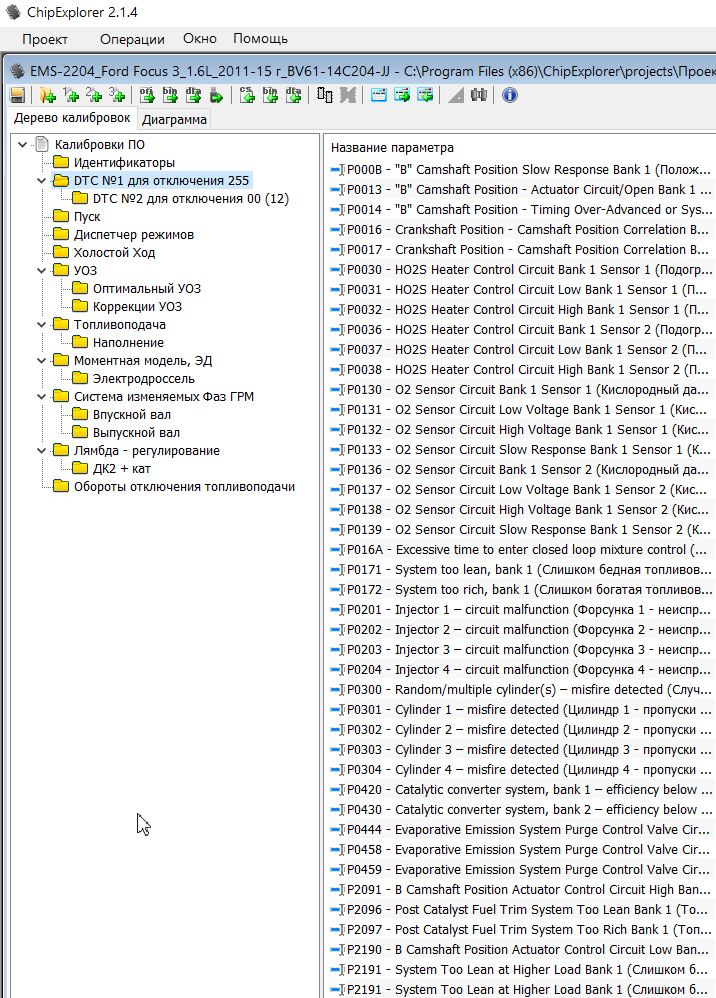Click the save project floppy disk icon

tap(17, 95)
